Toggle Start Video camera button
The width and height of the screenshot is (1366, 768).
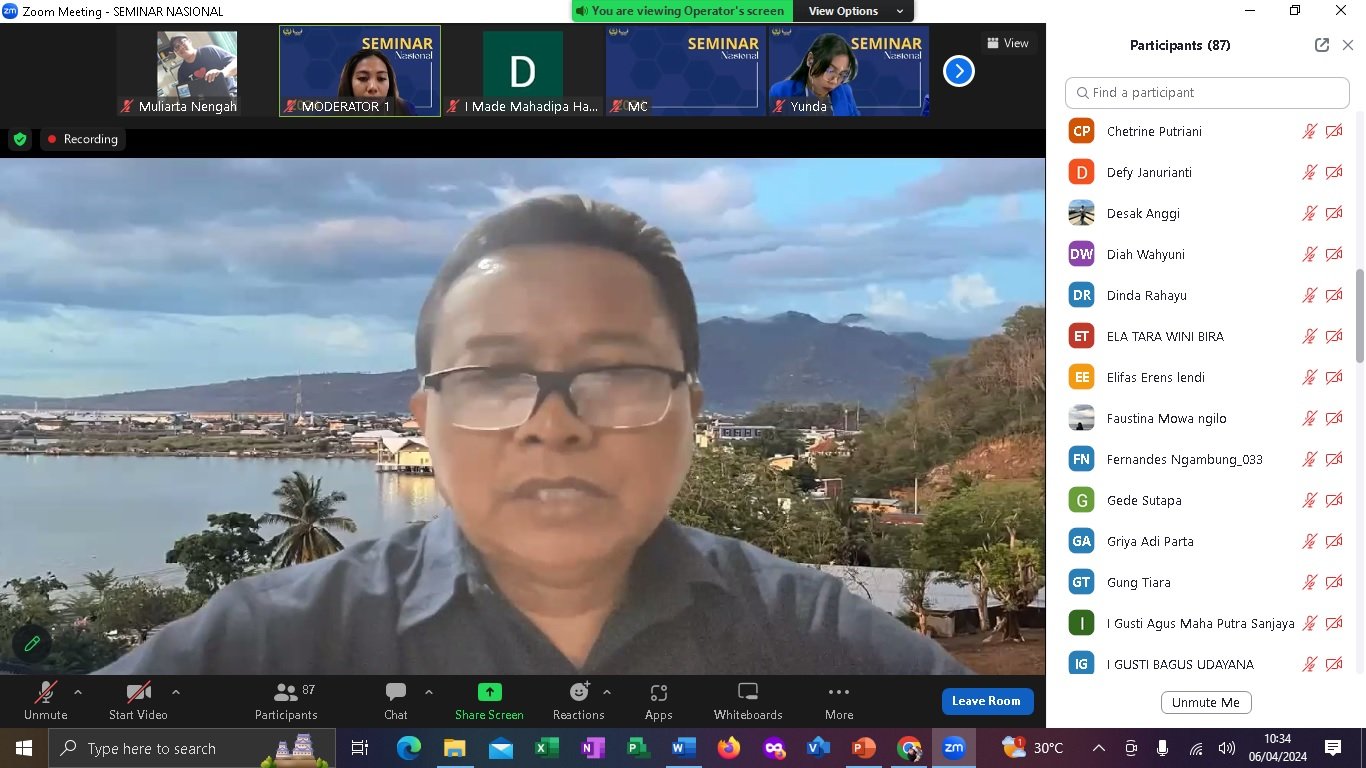(x=138, y=700)
